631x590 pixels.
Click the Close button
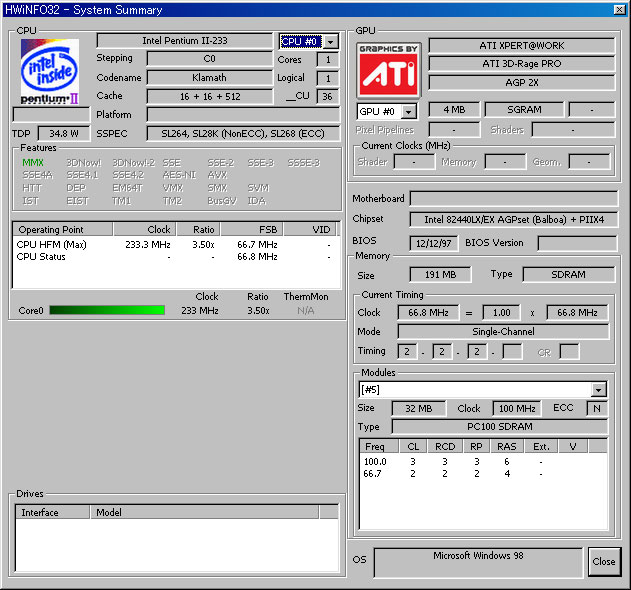(x=604, y=561)
